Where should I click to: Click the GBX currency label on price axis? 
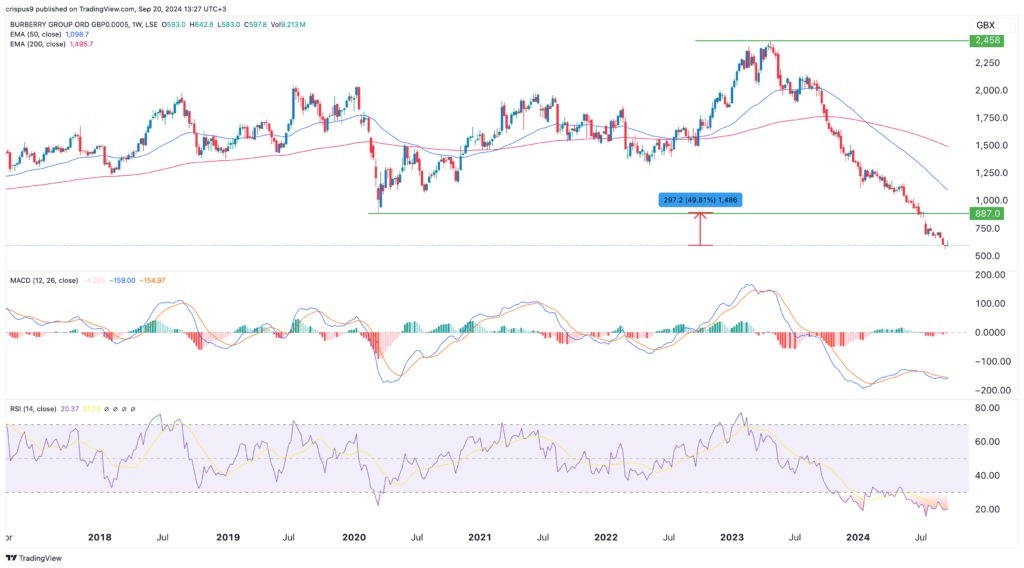point(987,23)
